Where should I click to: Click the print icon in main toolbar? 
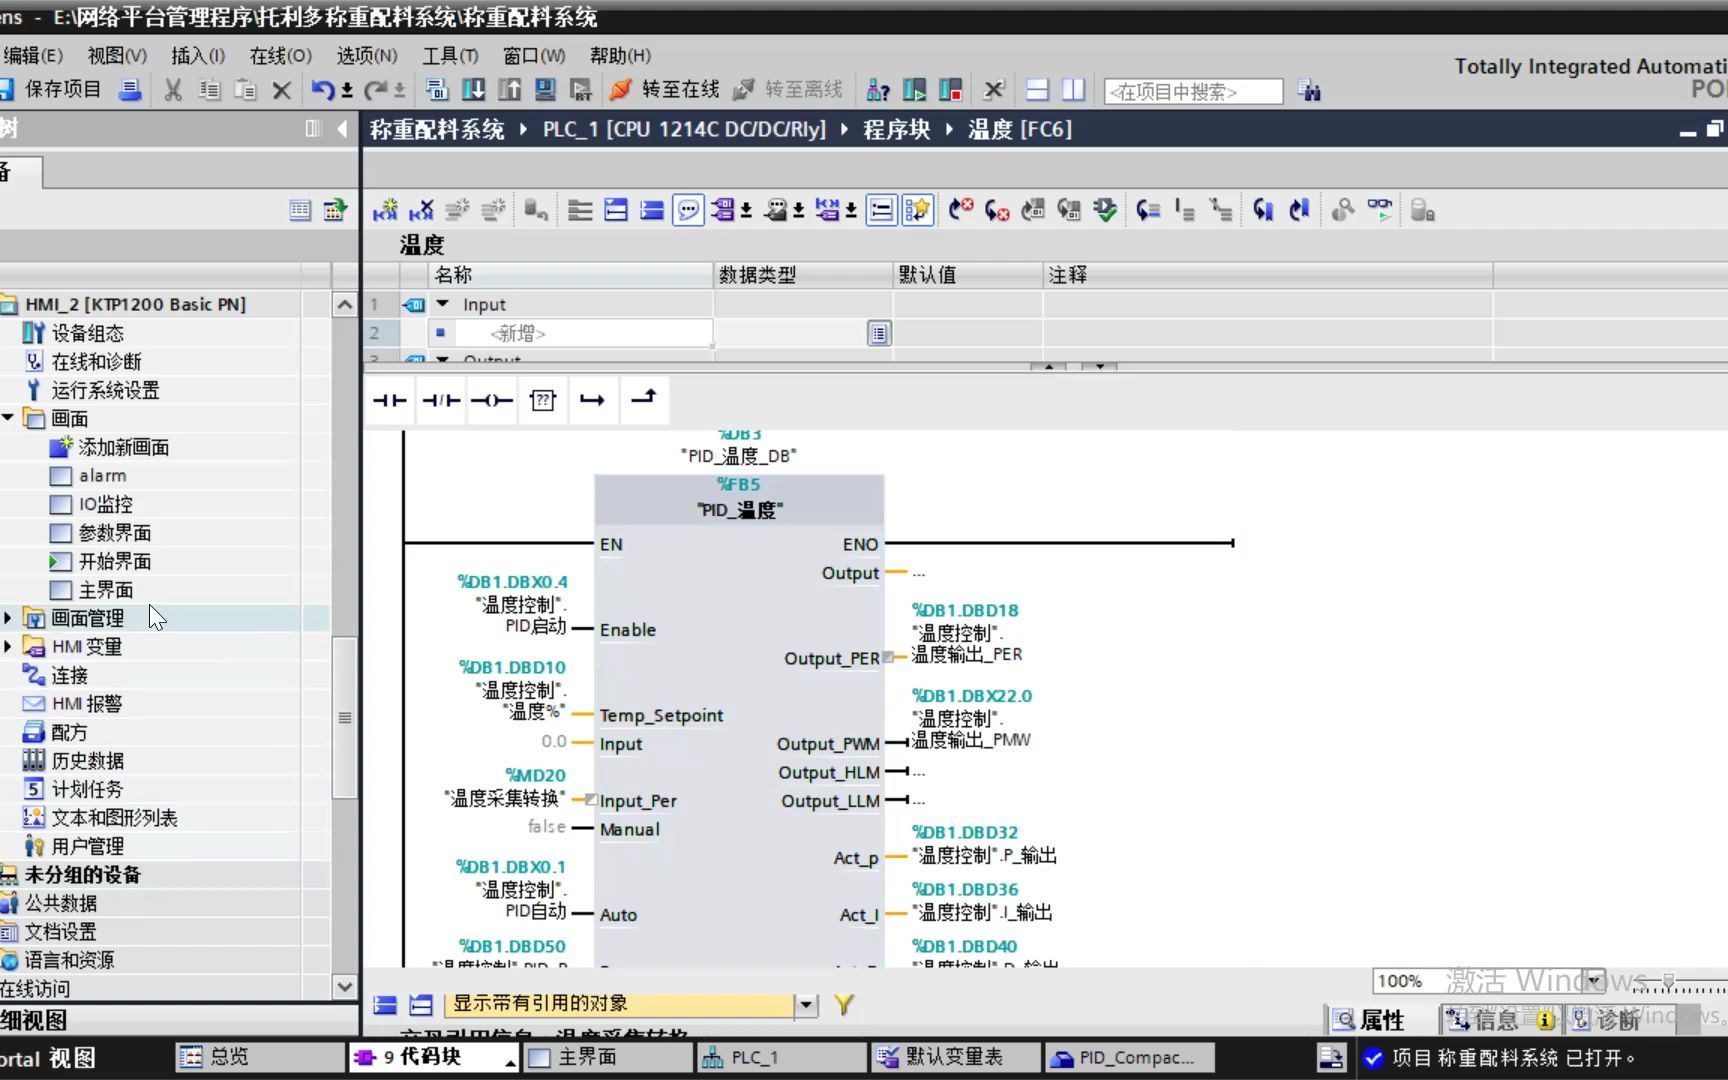130,90
